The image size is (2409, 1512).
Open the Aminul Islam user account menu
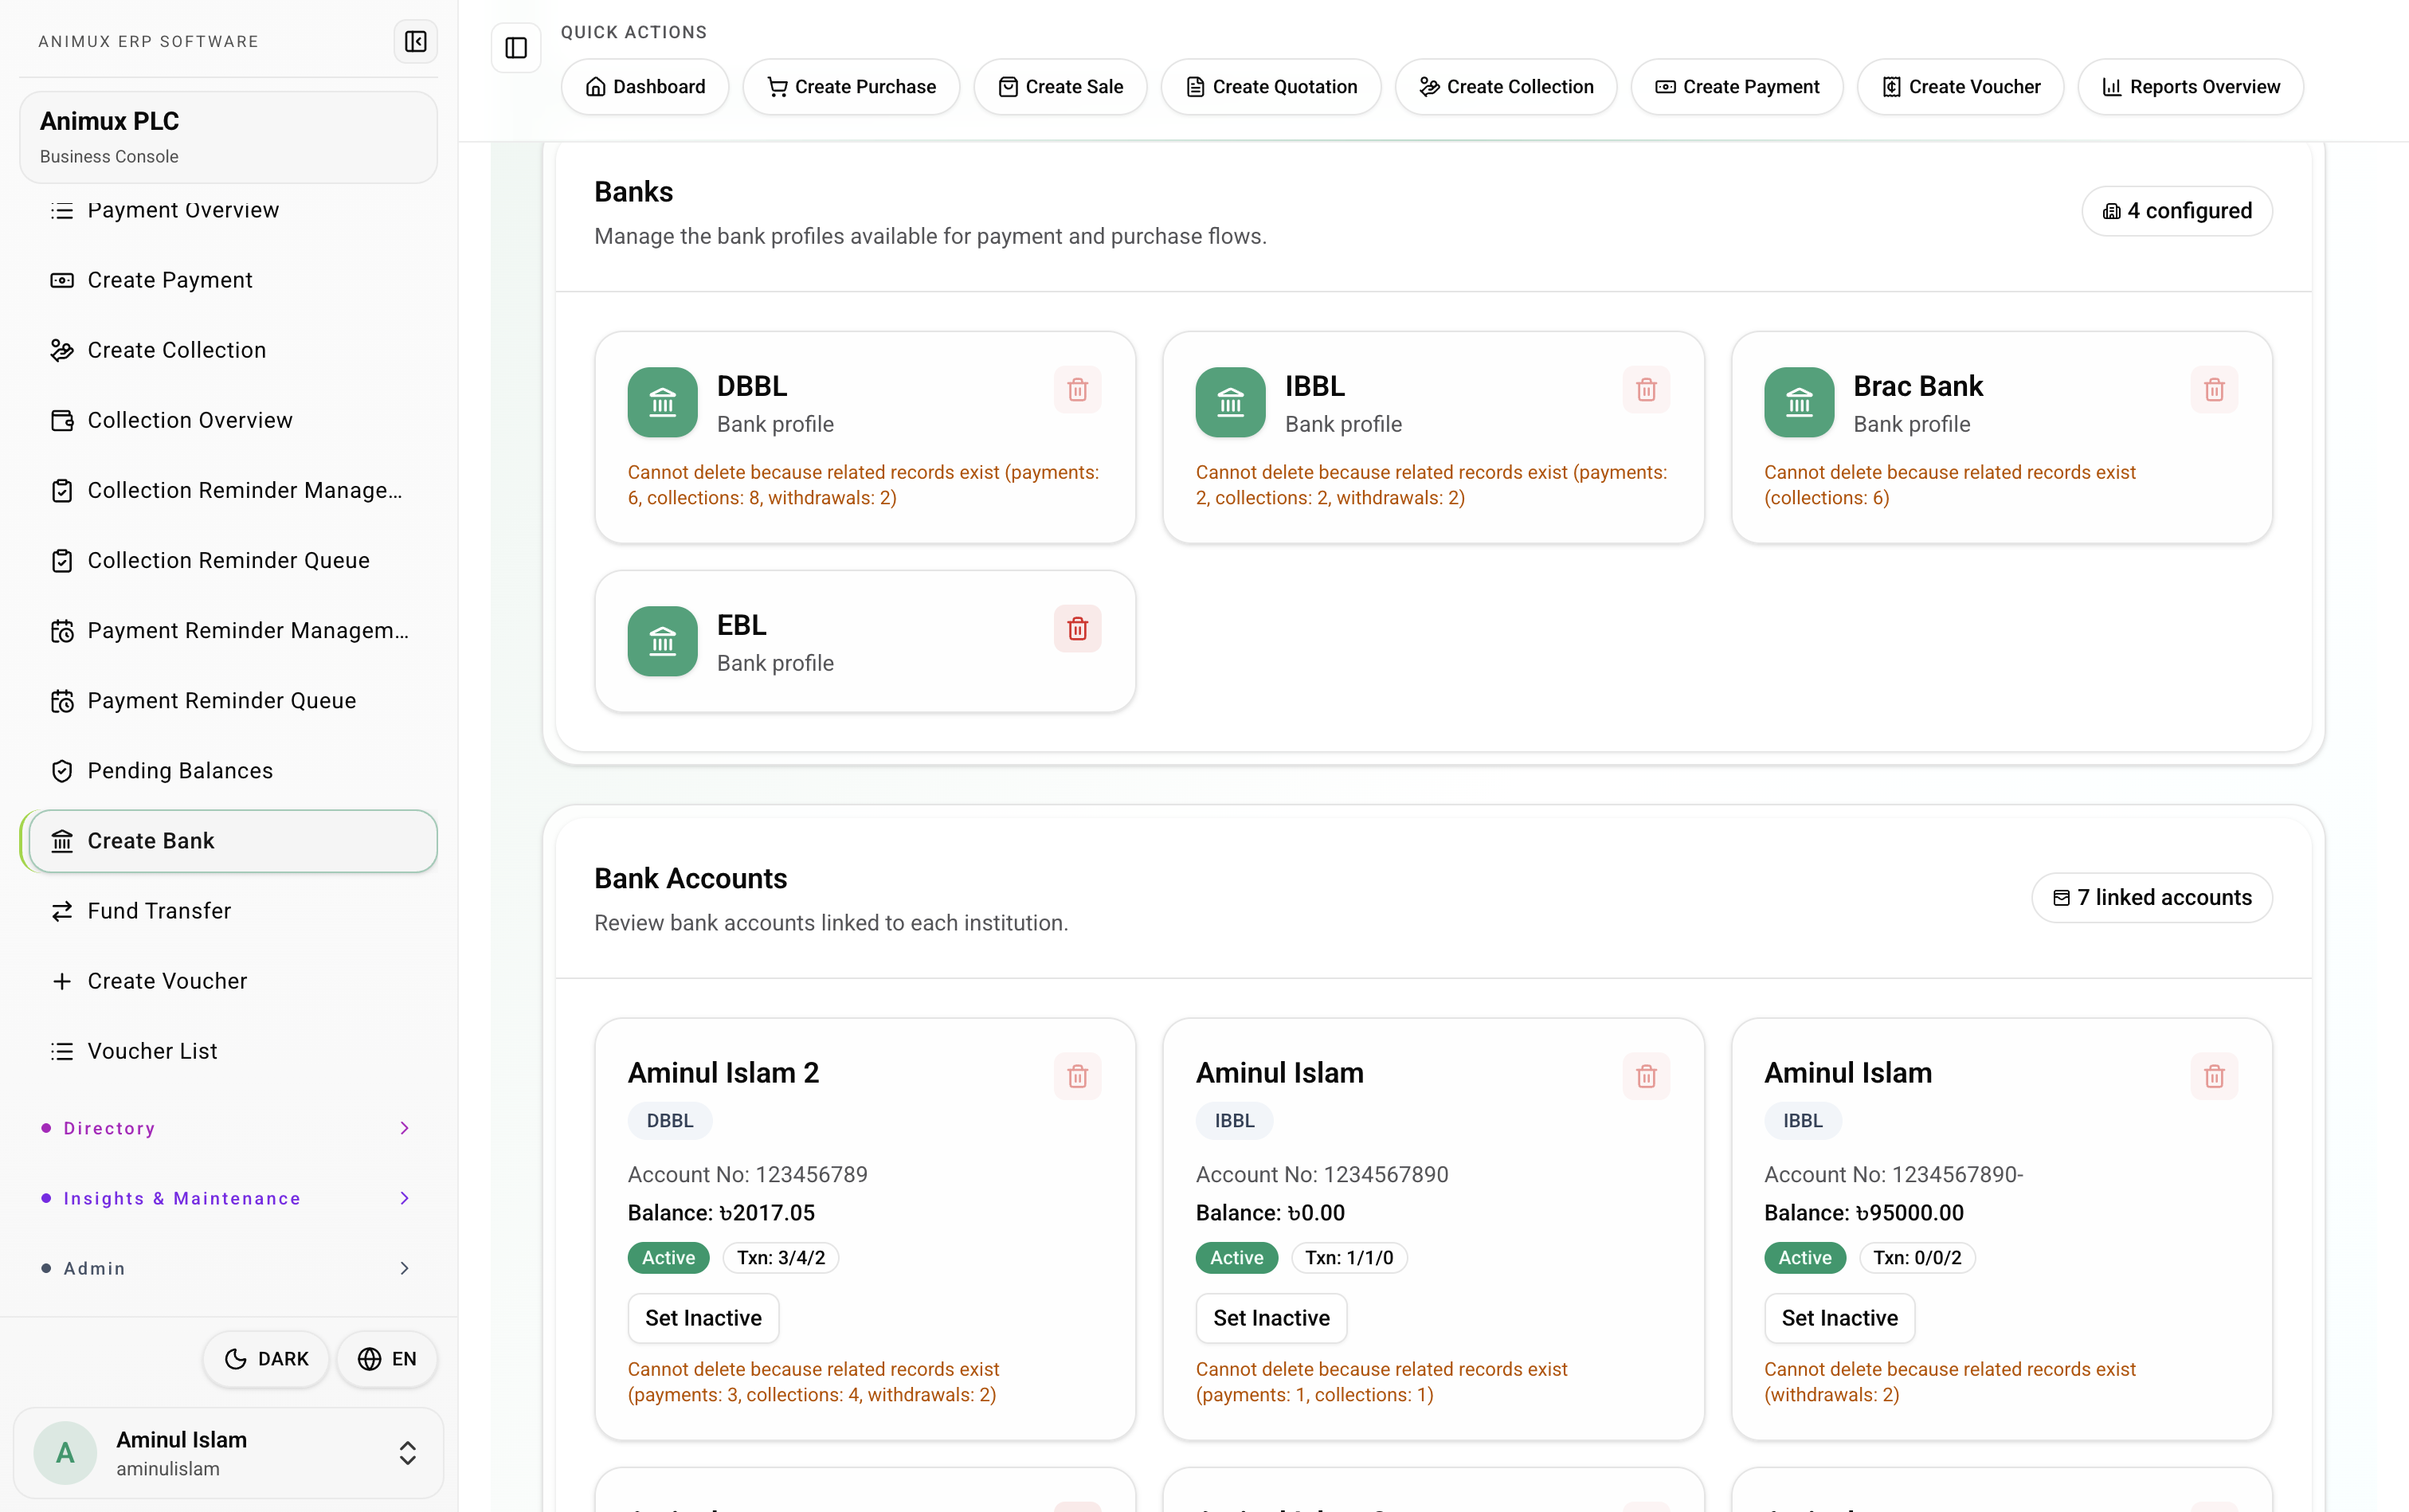click(x=228, y=1453)
